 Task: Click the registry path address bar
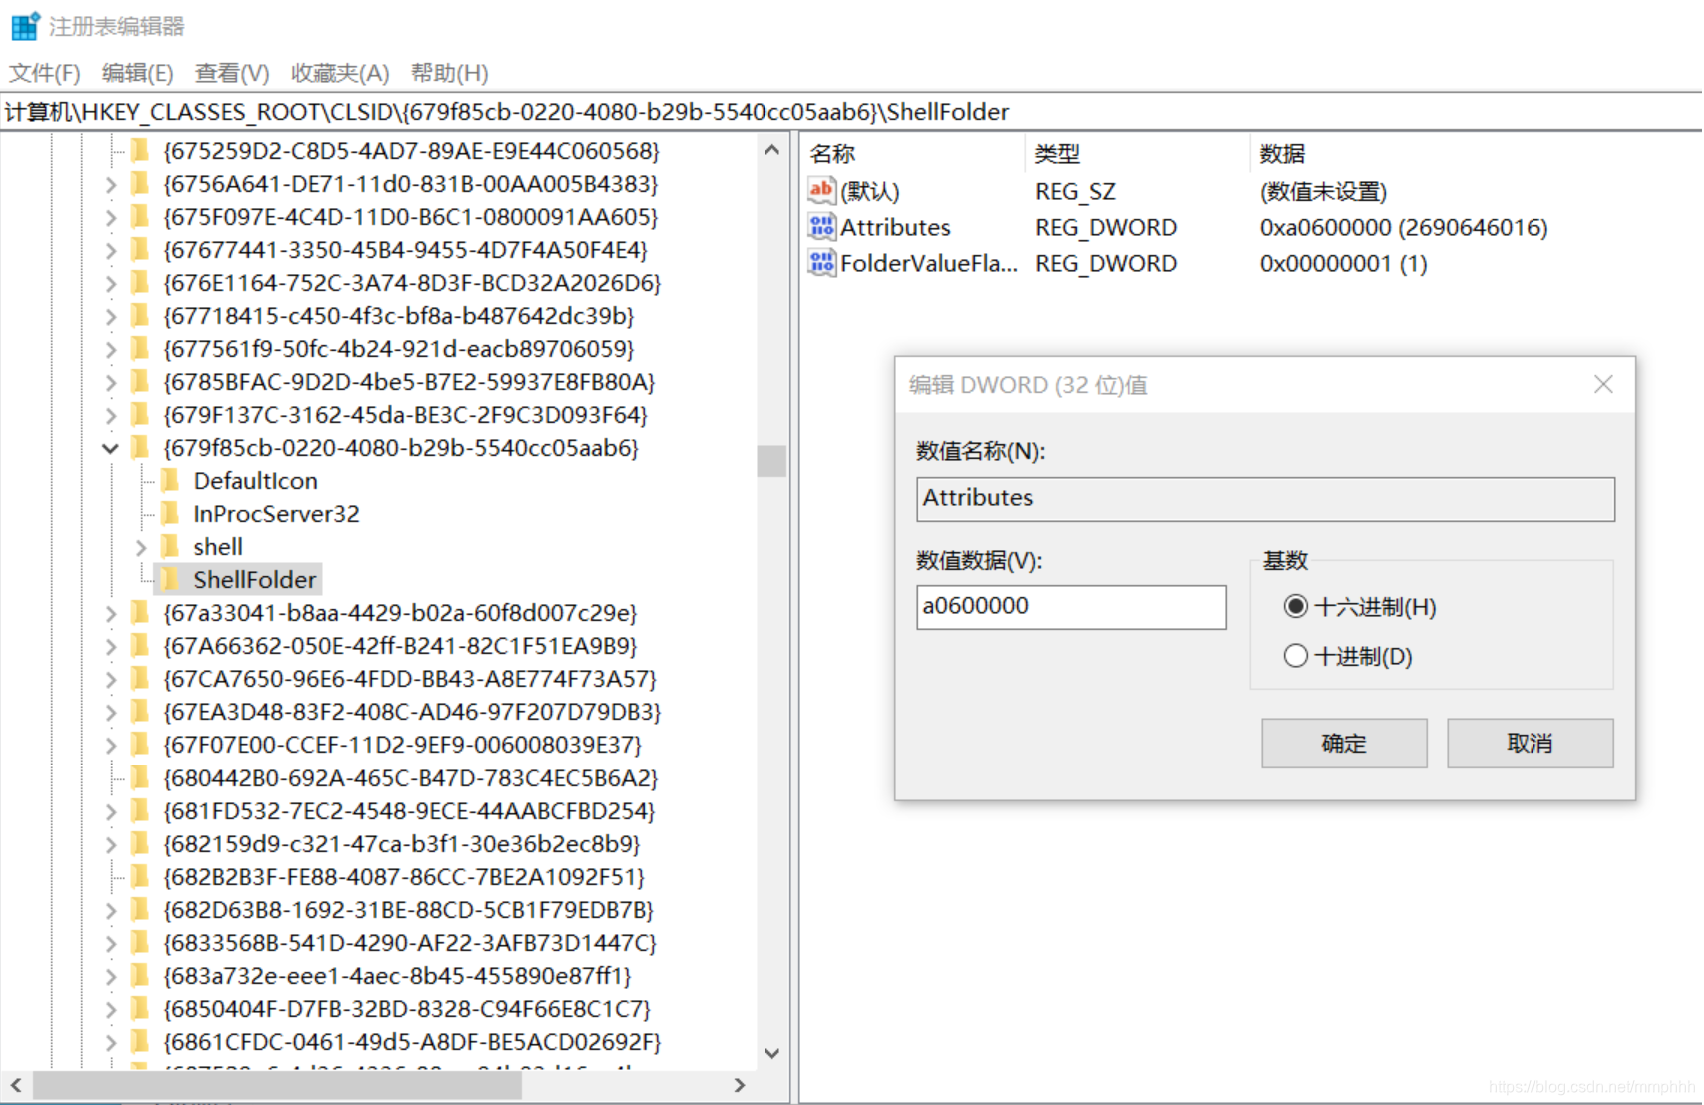tap(851, 111)
